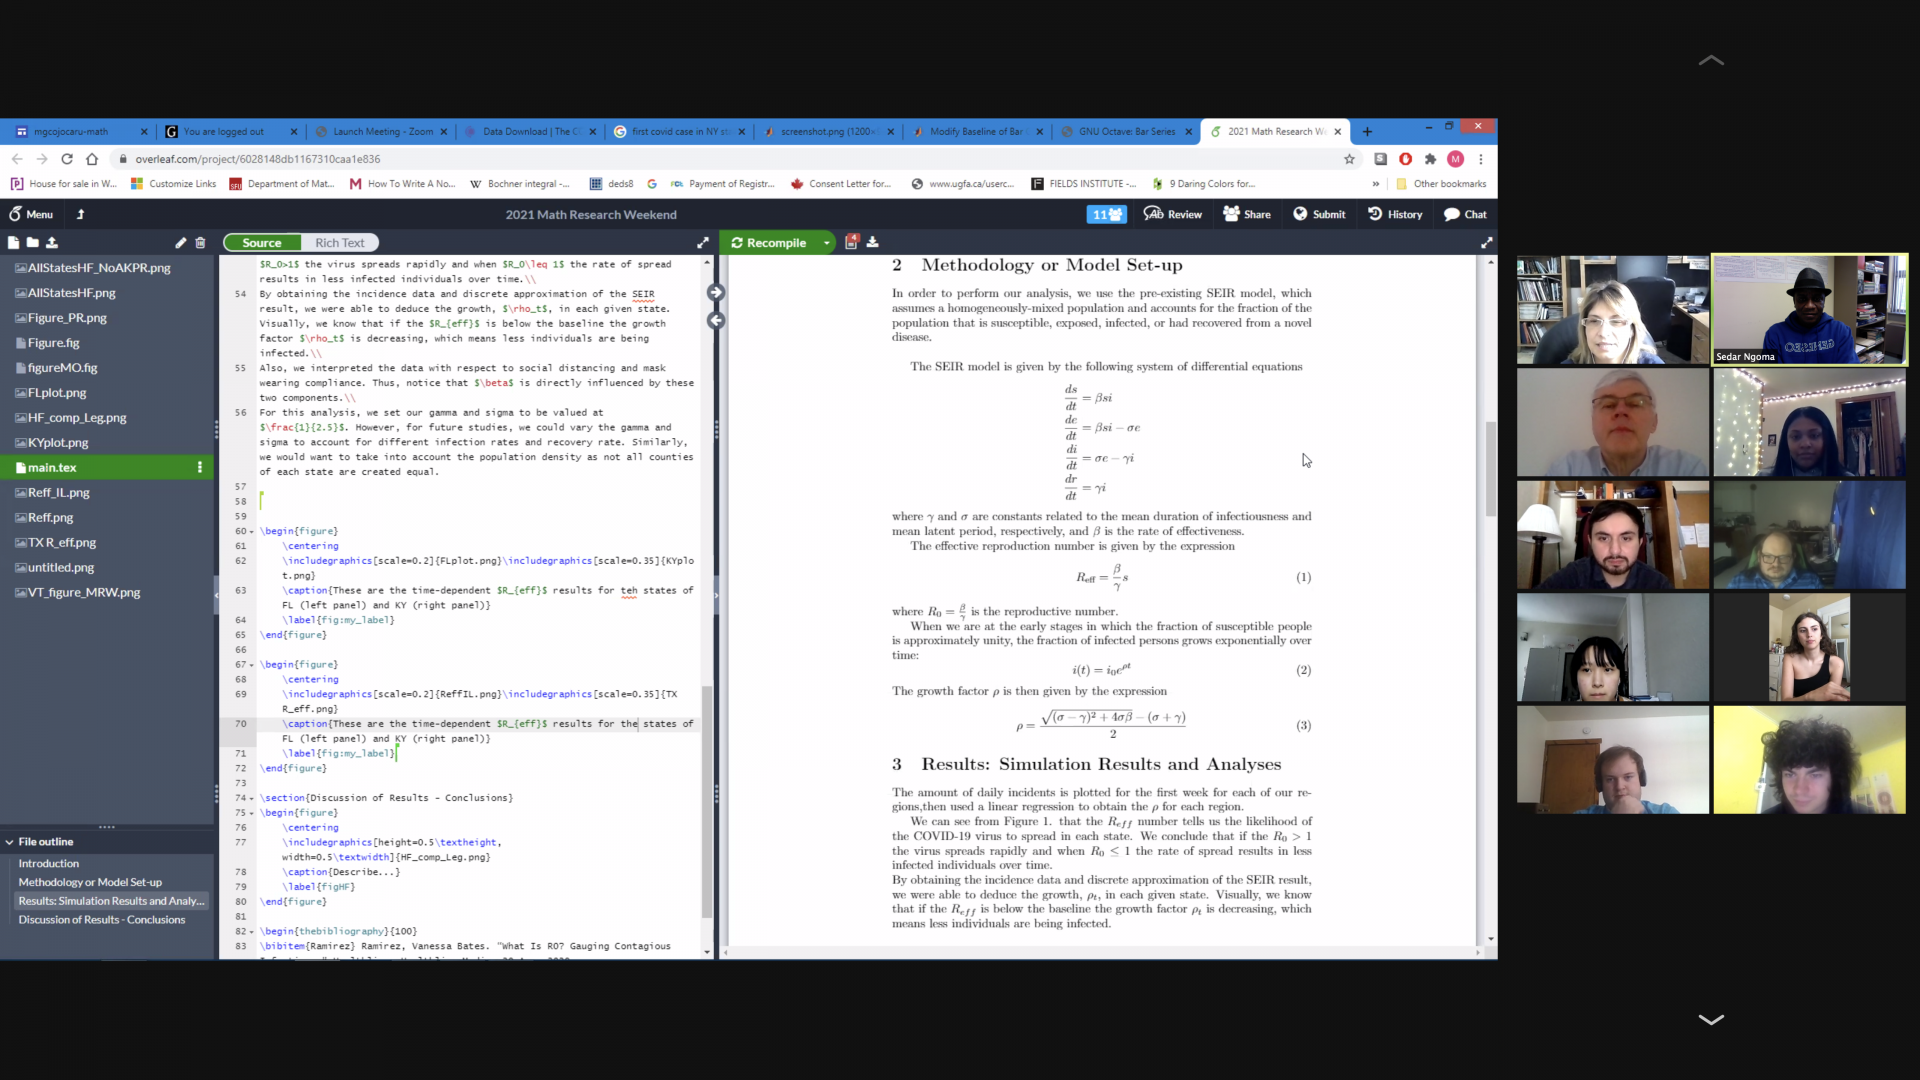The width and height of the screenshot is (1920, 1080).
Task: Select KYplot.png in the file tree
Action: point(58,442)
